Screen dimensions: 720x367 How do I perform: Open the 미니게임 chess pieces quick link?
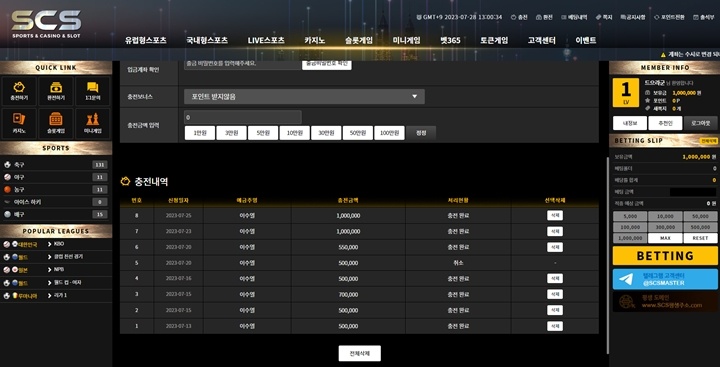(x=93, y=124)
